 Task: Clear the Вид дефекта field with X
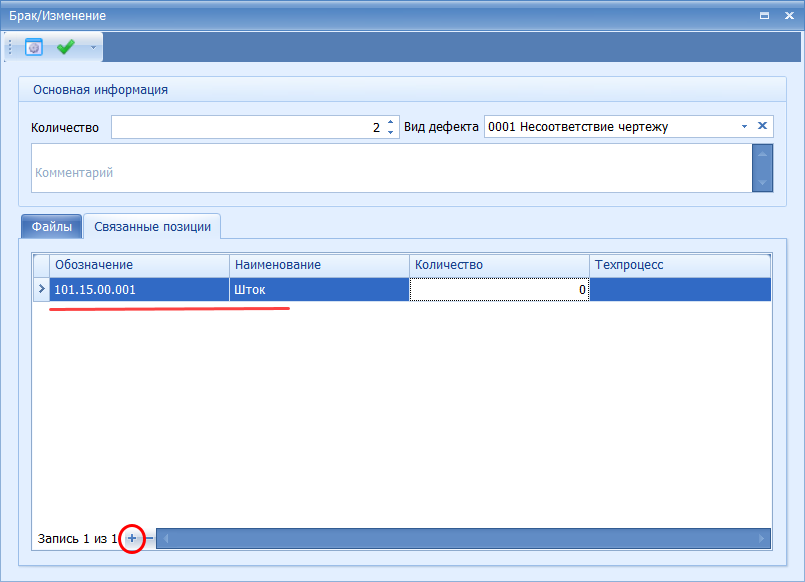[762, 127]
